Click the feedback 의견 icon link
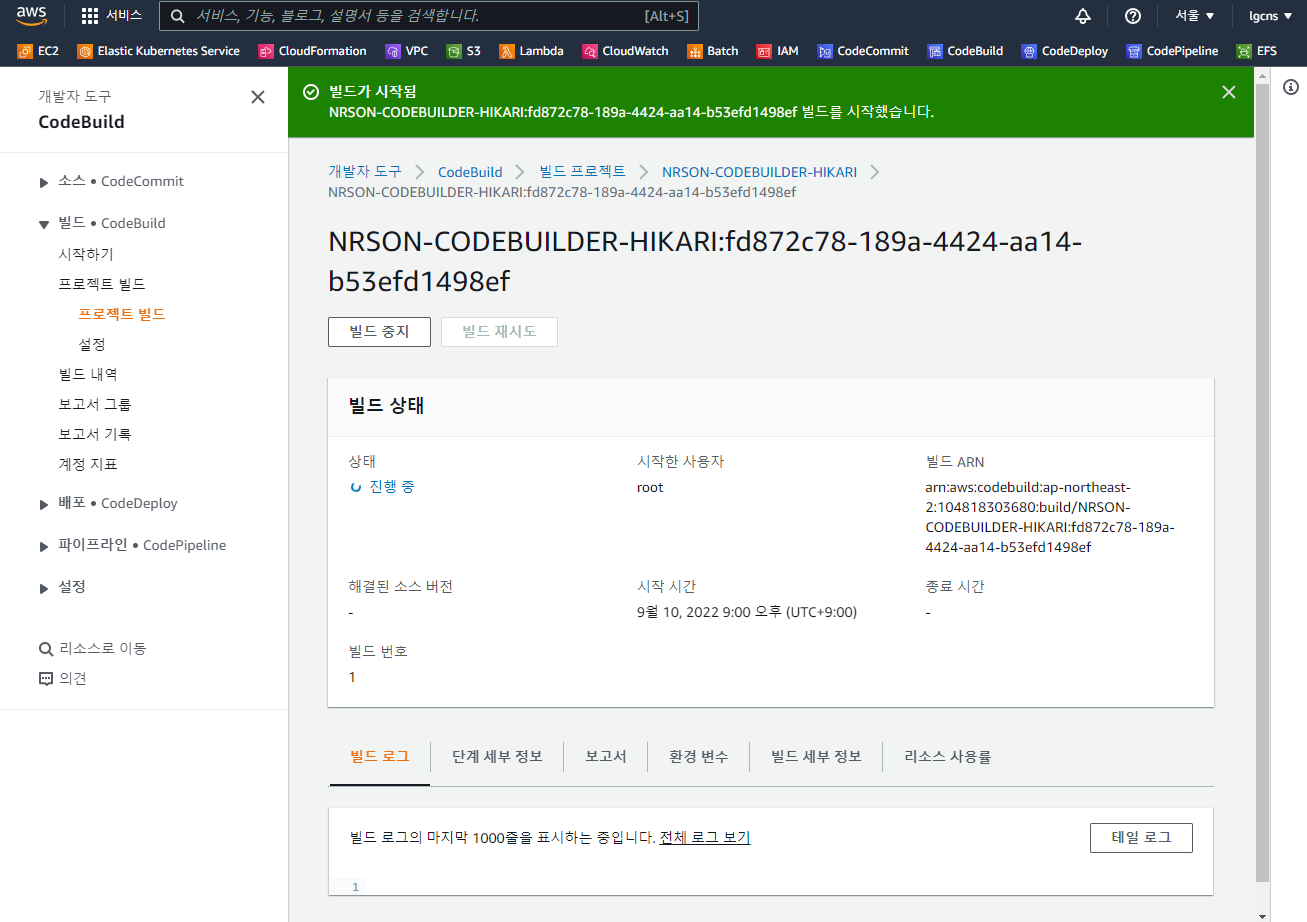This screenshot has height=922, width=1307. point(62,678)
